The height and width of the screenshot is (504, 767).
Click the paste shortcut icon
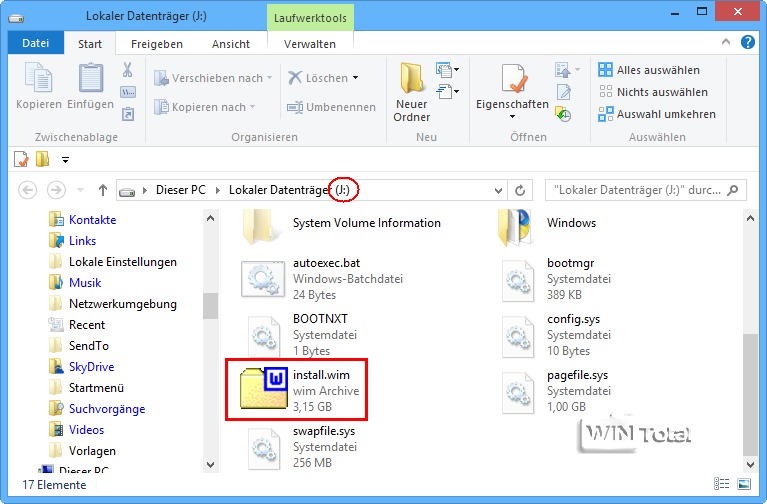[x=128, y=114]
